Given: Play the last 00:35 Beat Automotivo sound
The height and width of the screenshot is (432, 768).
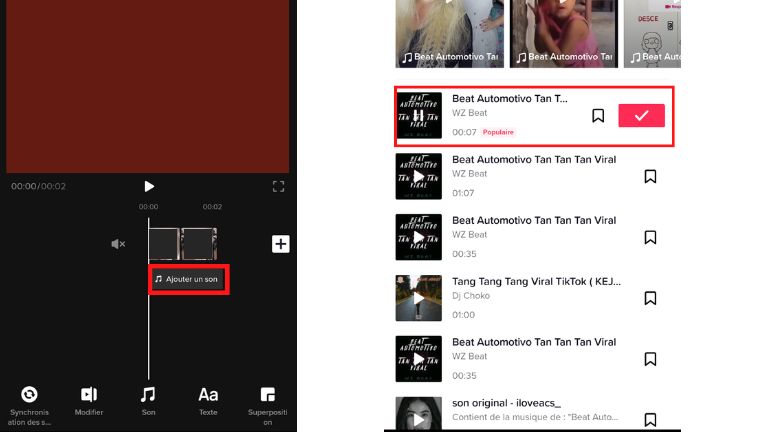Looking at the screenshot, I should click(419, 359).
